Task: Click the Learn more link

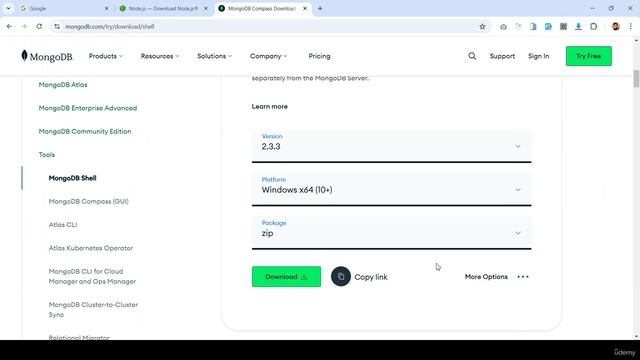Action: 269,106
